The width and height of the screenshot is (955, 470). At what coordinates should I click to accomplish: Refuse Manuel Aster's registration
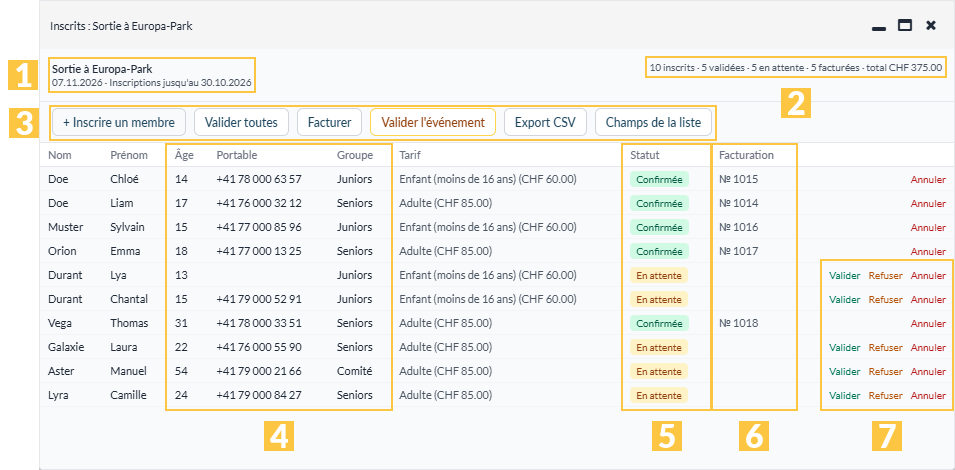tap(886, 371)
